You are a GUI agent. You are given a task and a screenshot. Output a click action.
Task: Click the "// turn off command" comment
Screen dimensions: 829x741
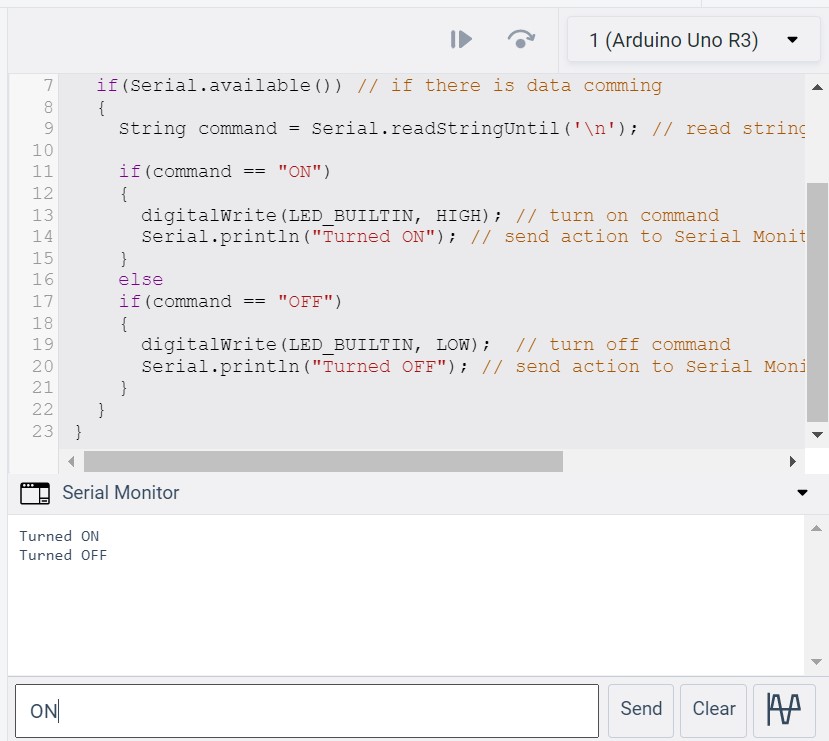click(x=623, y=345)
